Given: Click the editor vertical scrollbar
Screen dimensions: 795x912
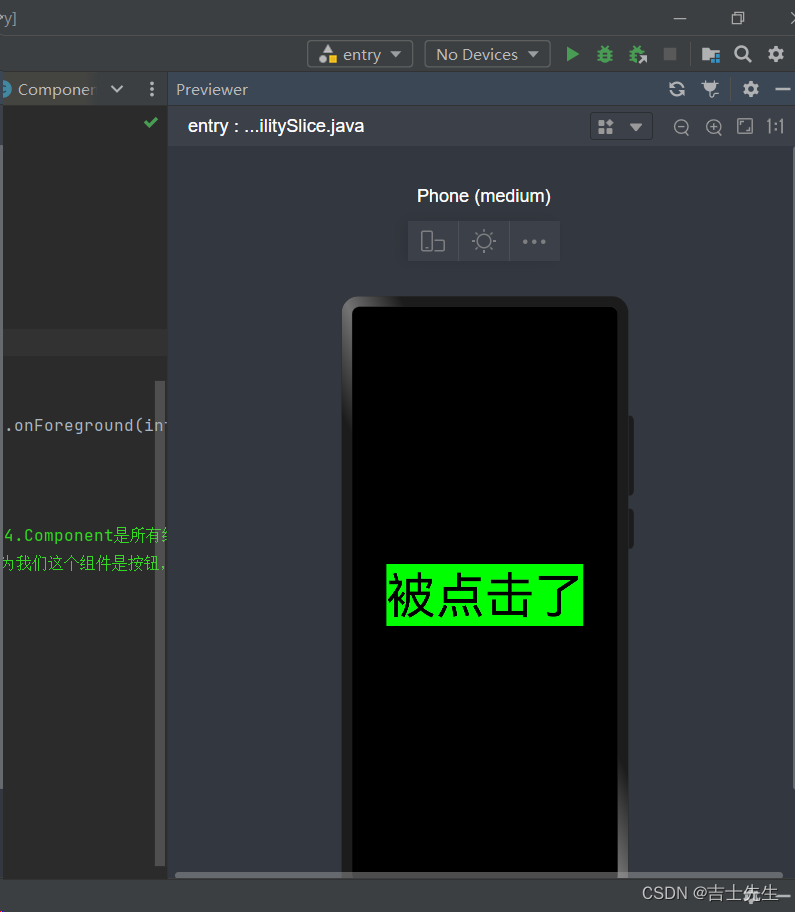Looking at the screenshot, I should [160, 624].
